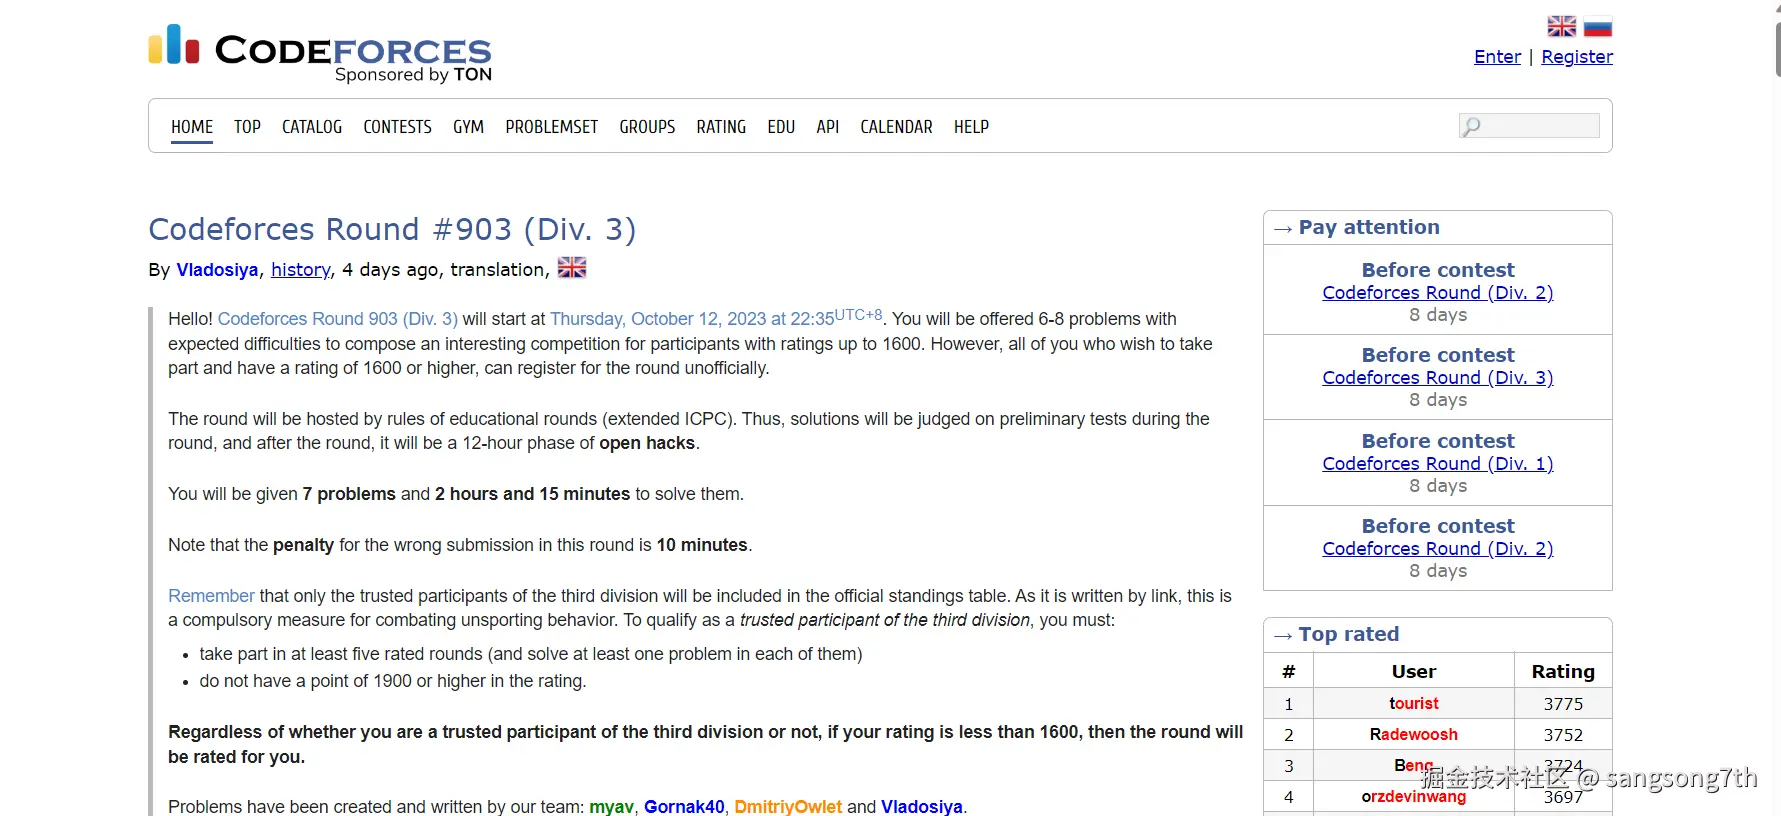Click the rating value 3775
The height and width of the screenshot is (816, 1781).
tap(1563, 704)
